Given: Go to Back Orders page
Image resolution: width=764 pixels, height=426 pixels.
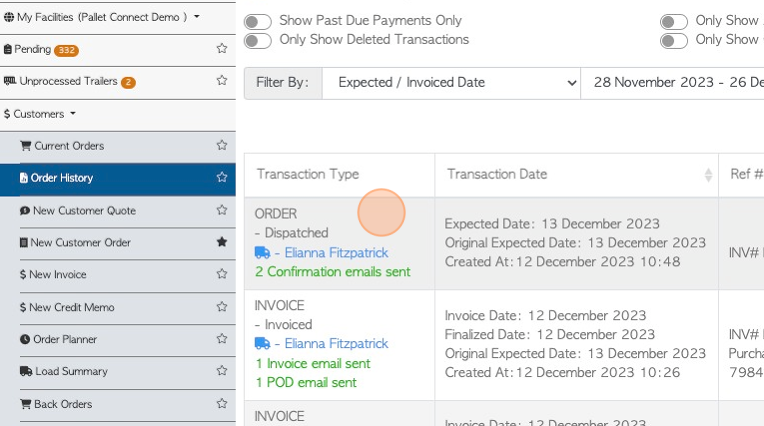Looking at the screenshot, I should (63, 404).
